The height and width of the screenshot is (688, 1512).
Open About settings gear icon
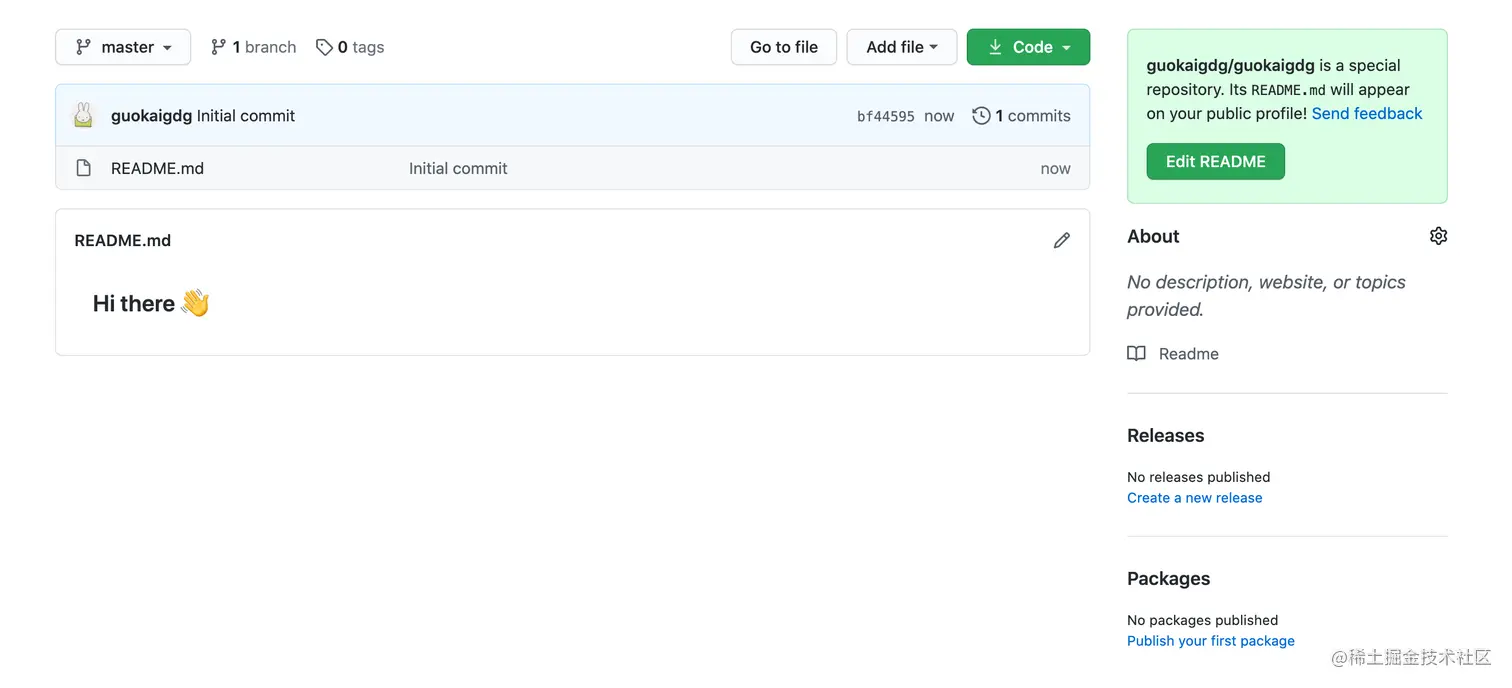1438,236
